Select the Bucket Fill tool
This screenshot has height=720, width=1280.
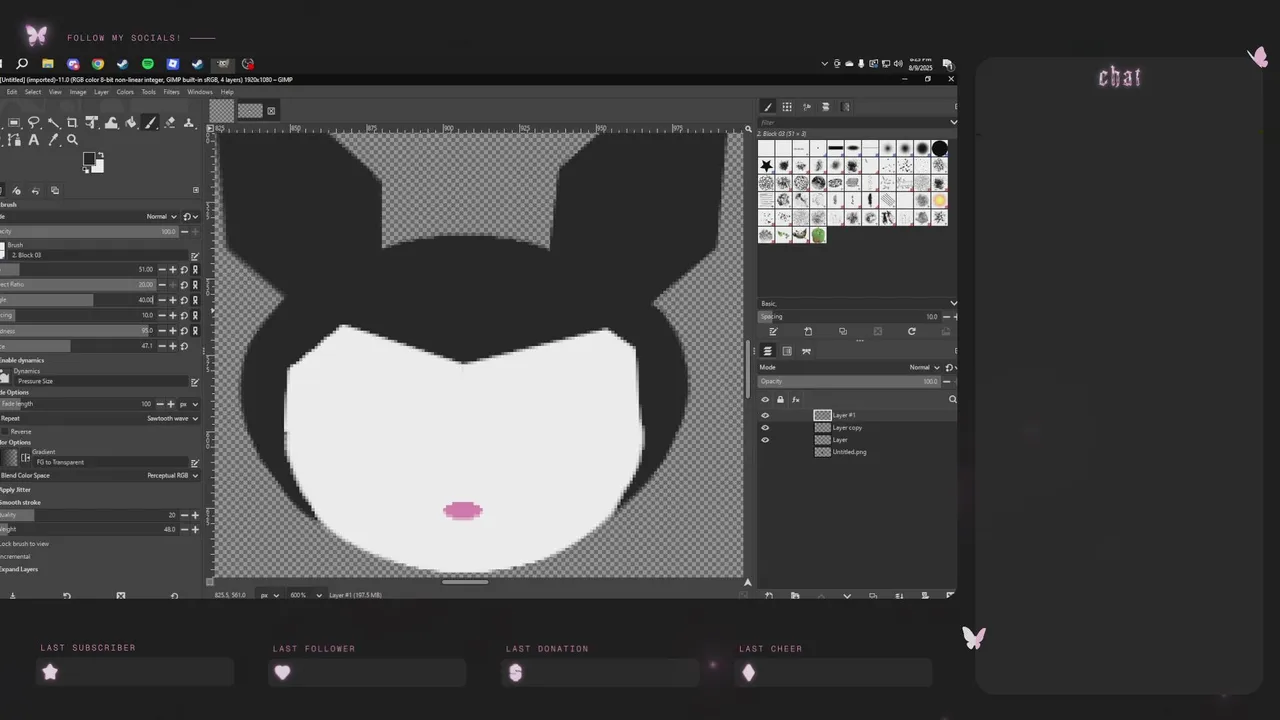(x=130, y=122)
